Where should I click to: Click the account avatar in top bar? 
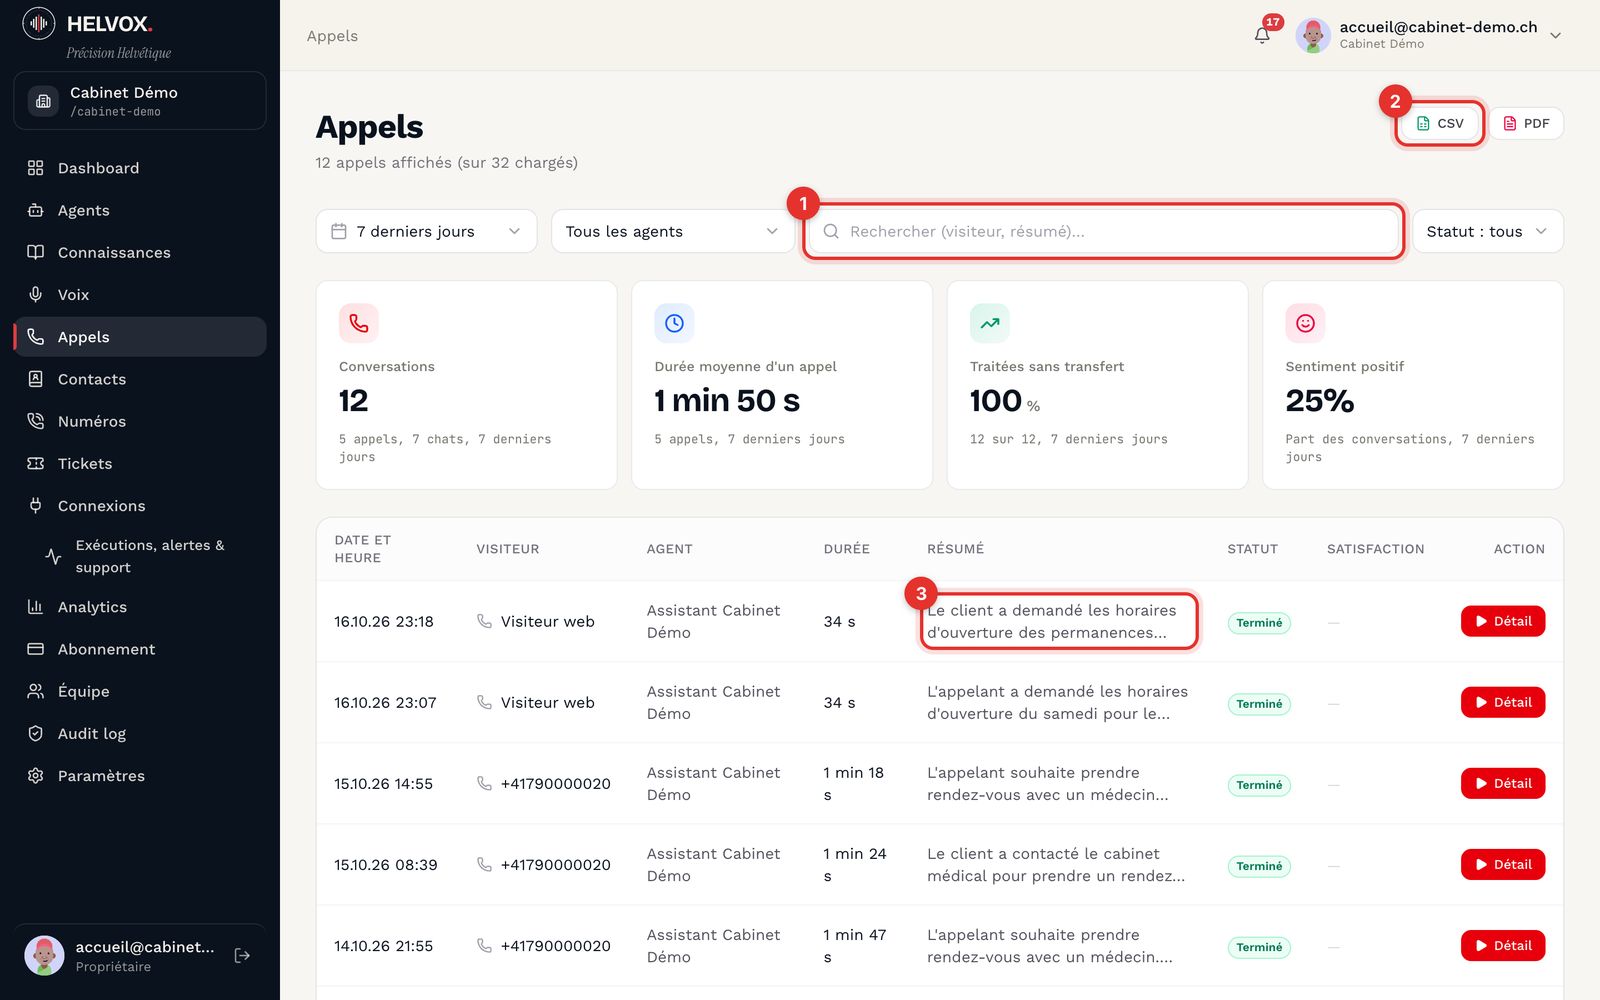[1313, 35]
